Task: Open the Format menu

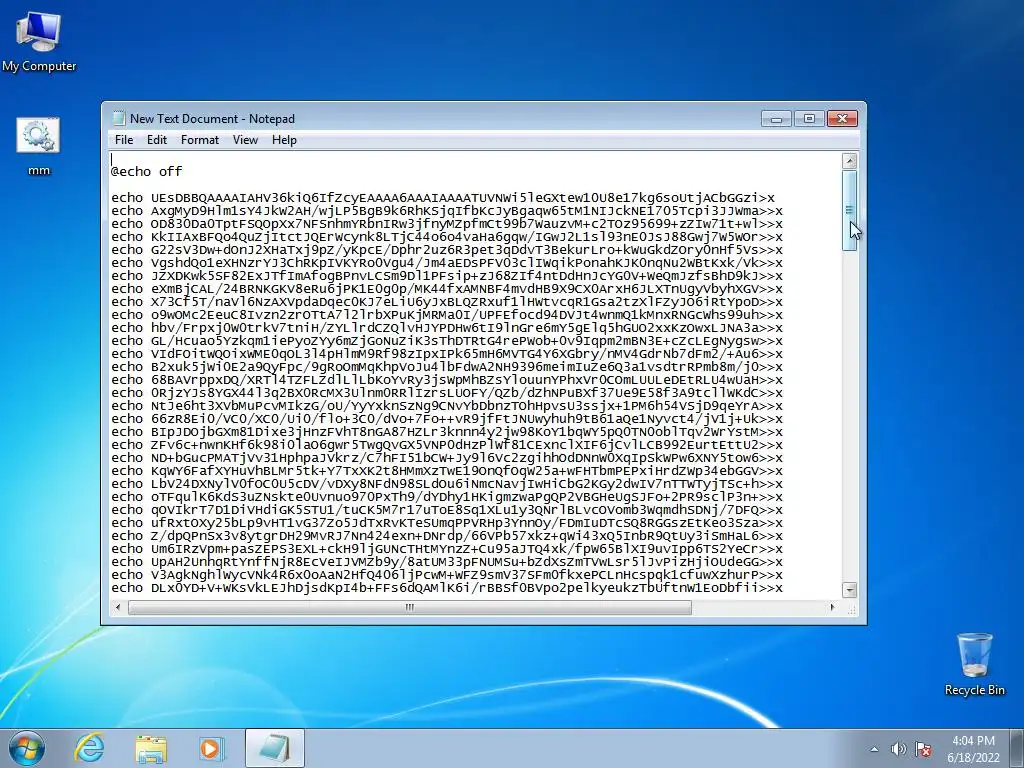Action: pos(200,140)
